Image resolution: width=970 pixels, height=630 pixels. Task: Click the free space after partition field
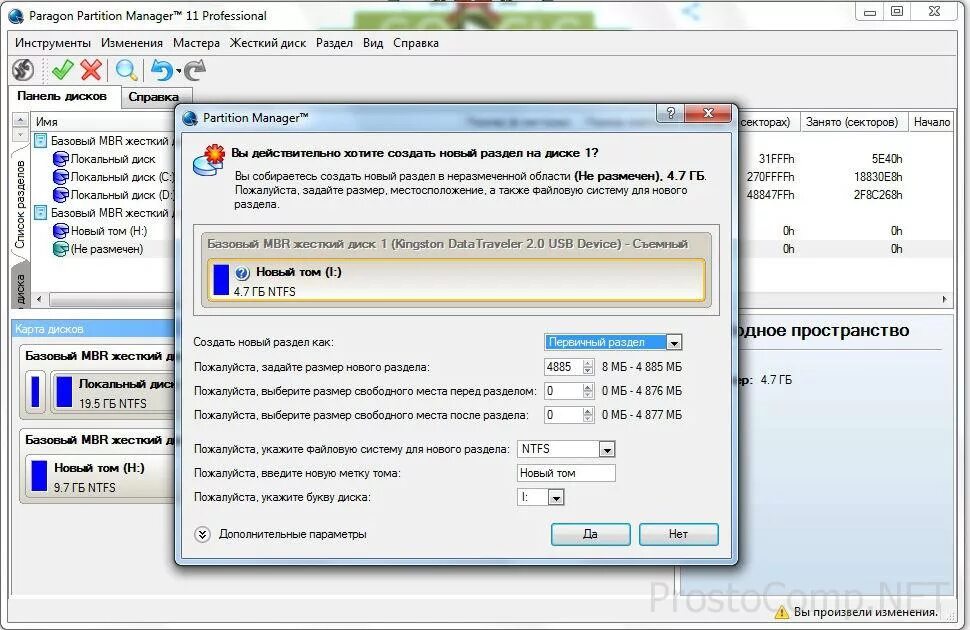pyautogui.click(x=562, y=415)
